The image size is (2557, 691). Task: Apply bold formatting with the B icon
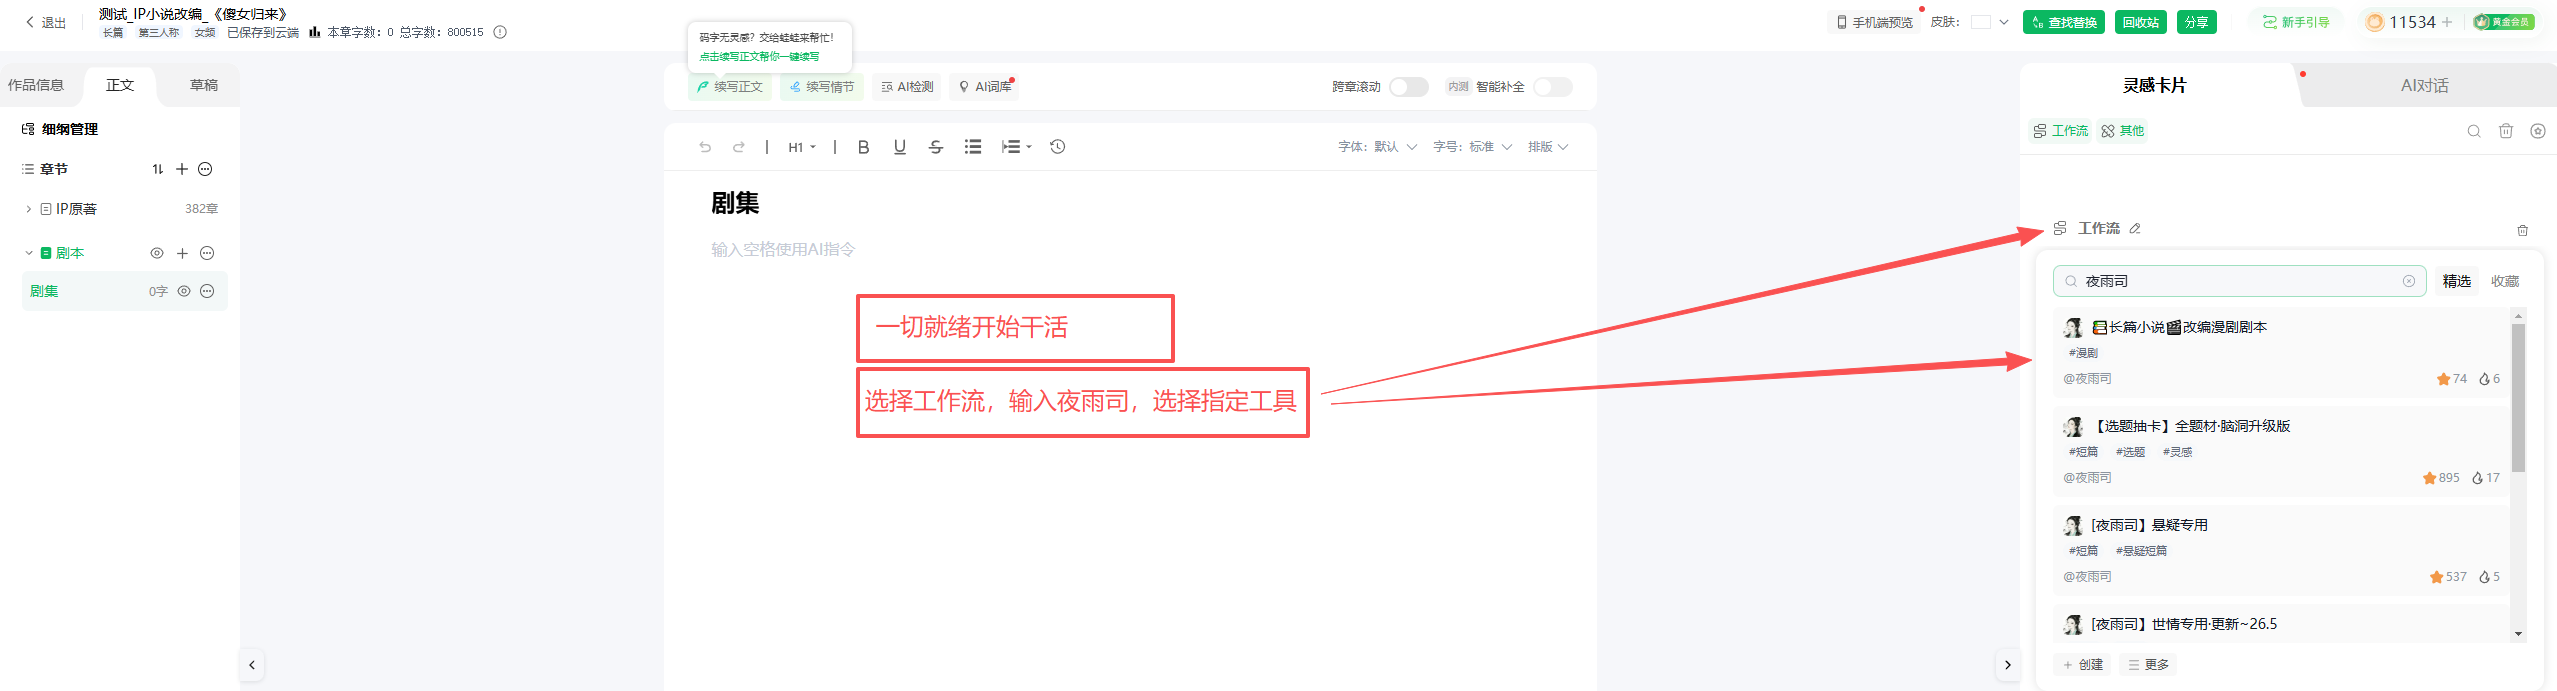click(x=864, y=147)
